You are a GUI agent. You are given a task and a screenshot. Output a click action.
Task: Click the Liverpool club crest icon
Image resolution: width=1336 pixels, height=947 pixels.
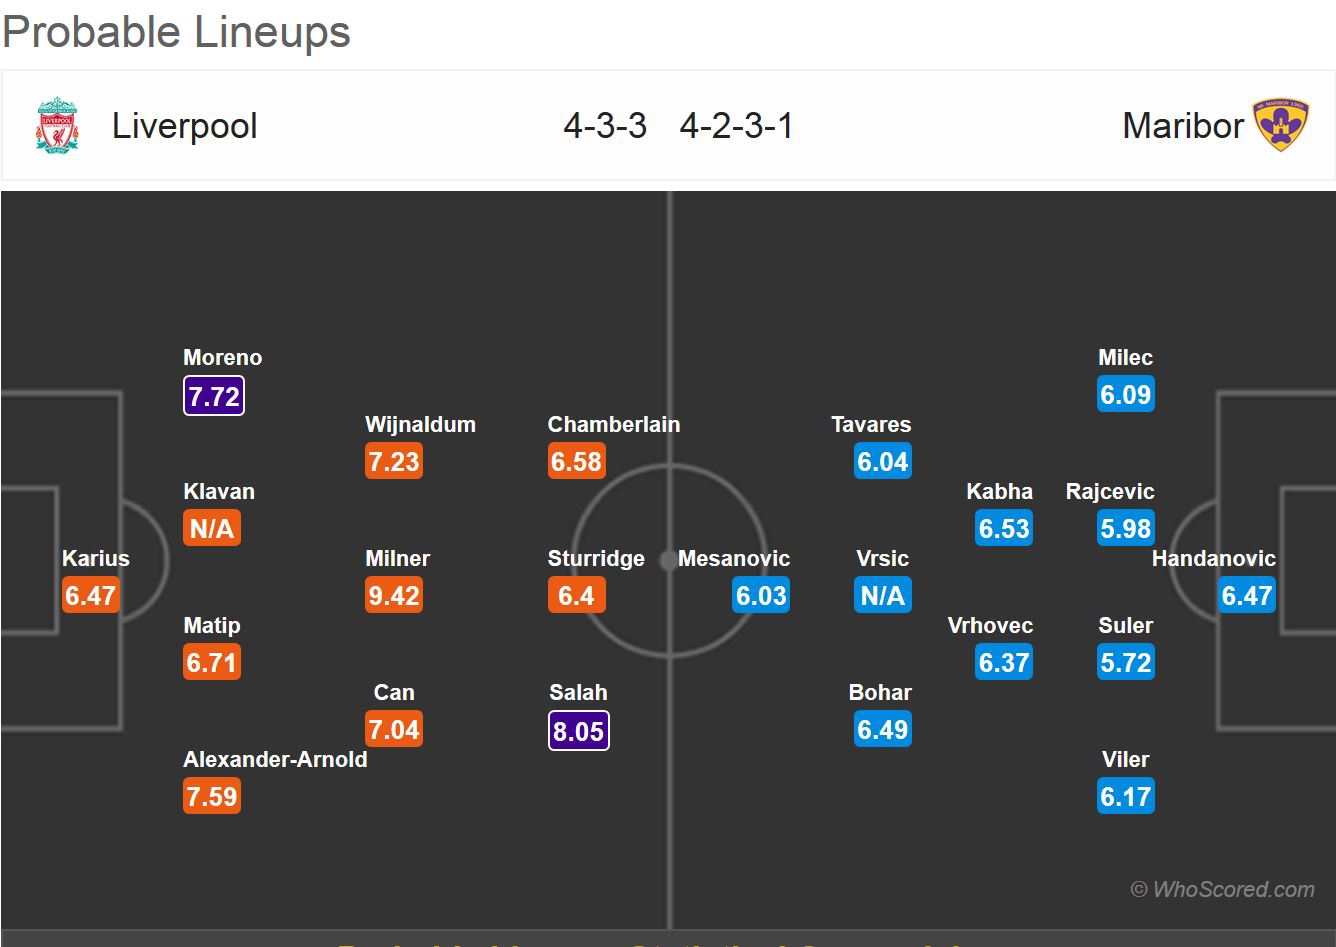57,125
